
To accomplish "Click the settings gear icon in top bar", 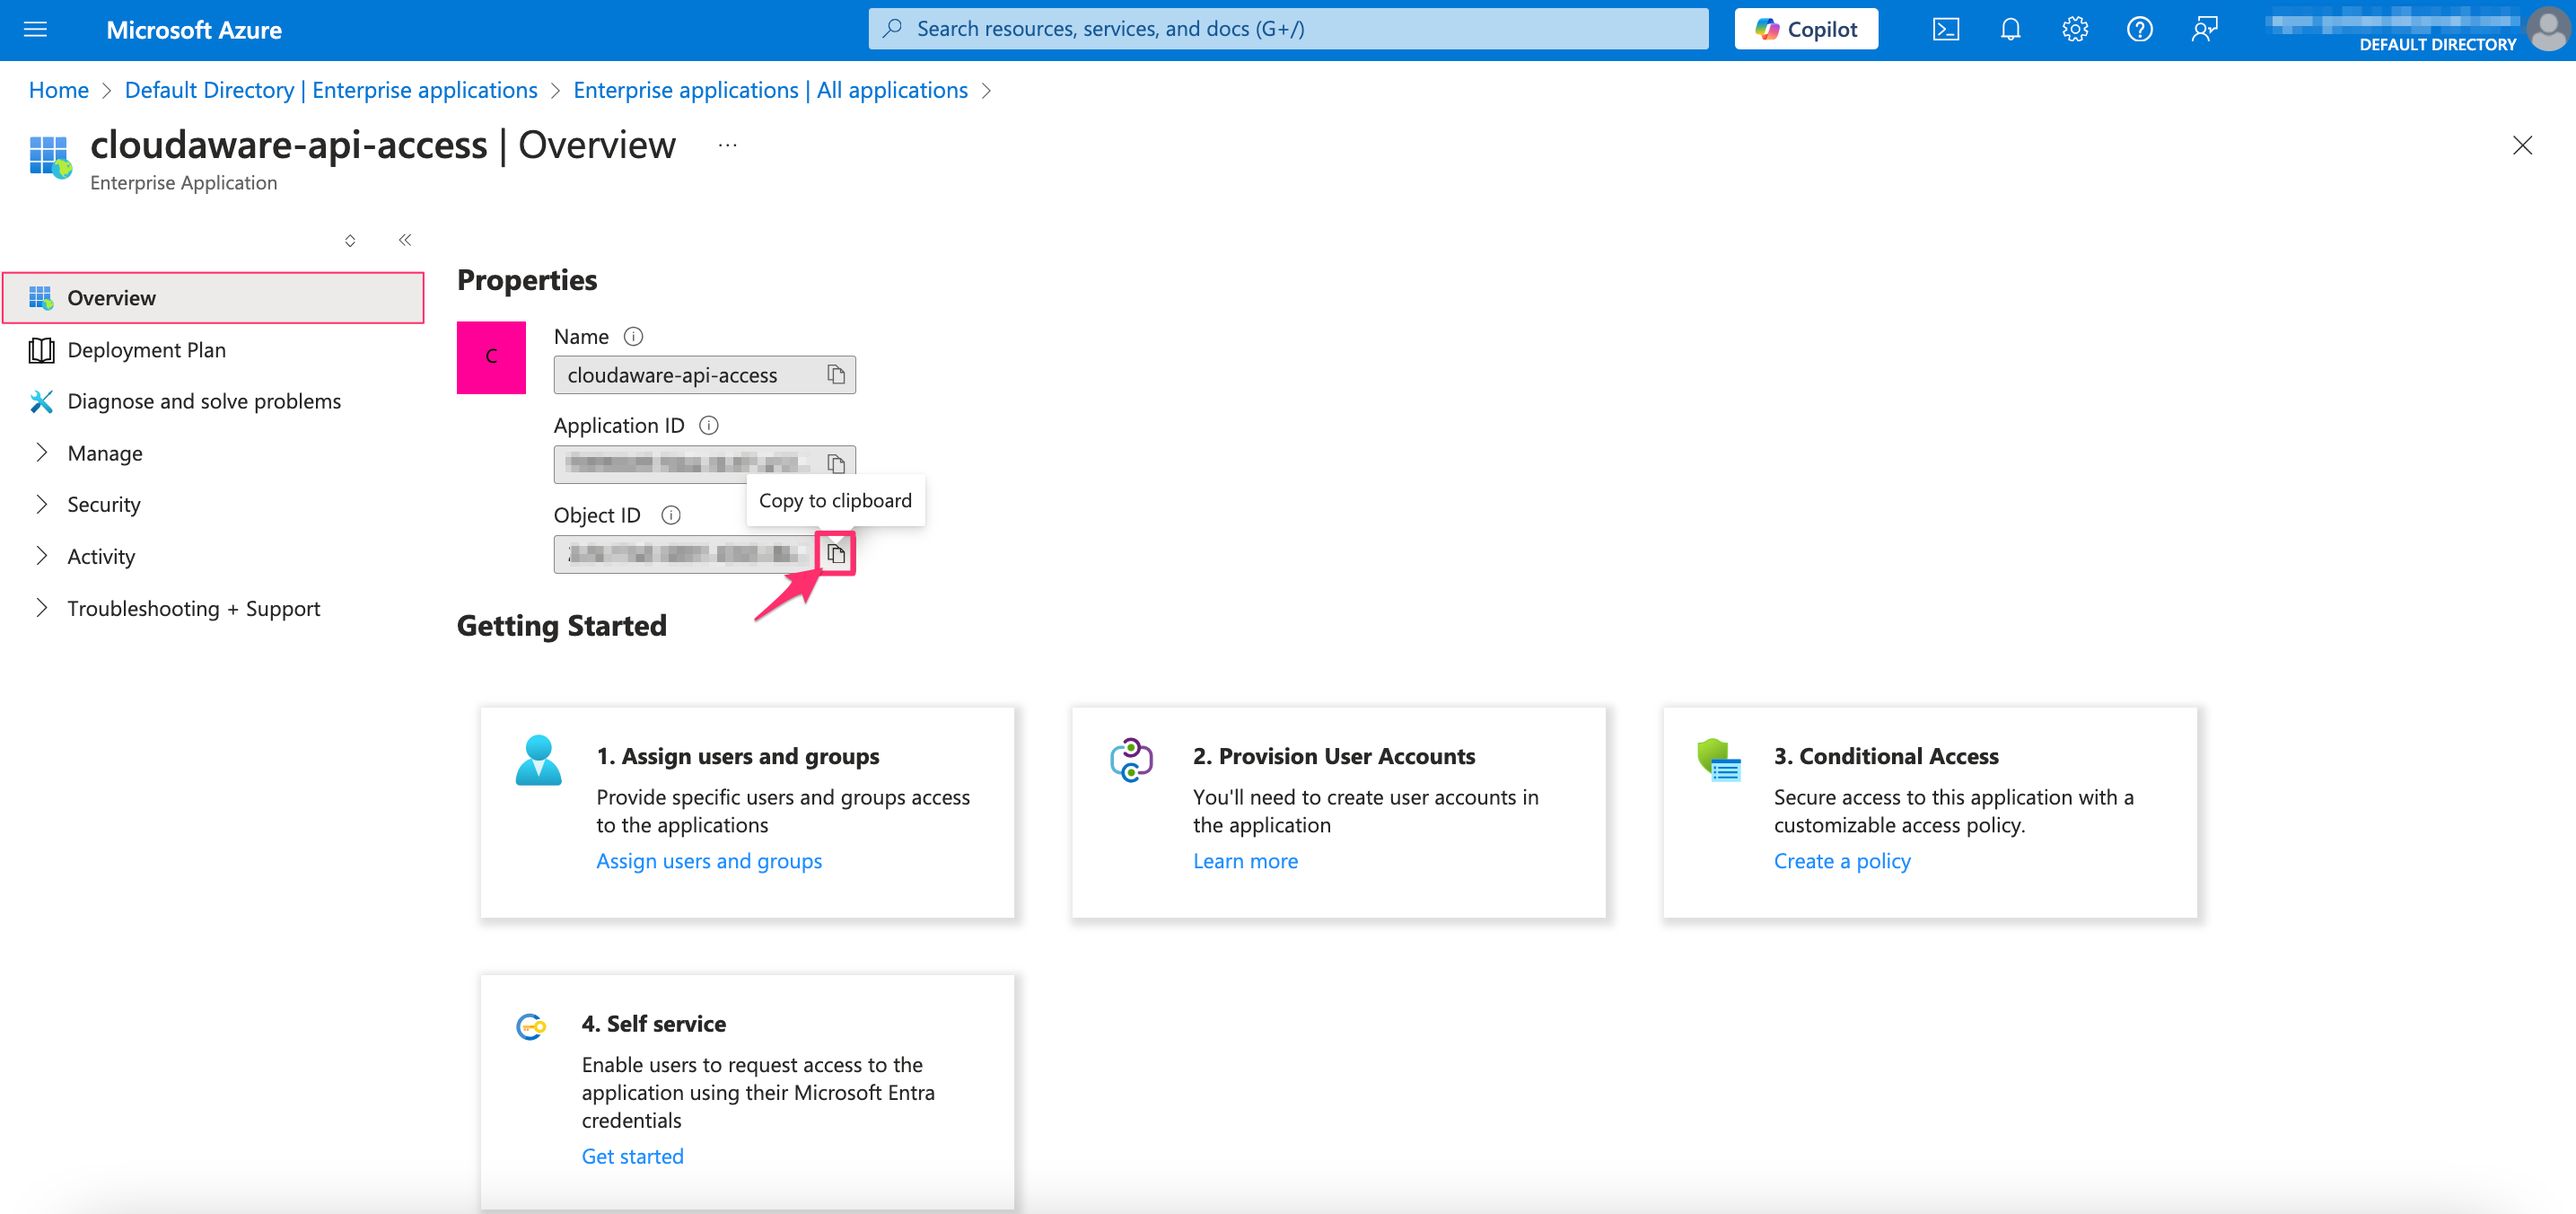I will pyautogui.click(x=2073, y=28).
